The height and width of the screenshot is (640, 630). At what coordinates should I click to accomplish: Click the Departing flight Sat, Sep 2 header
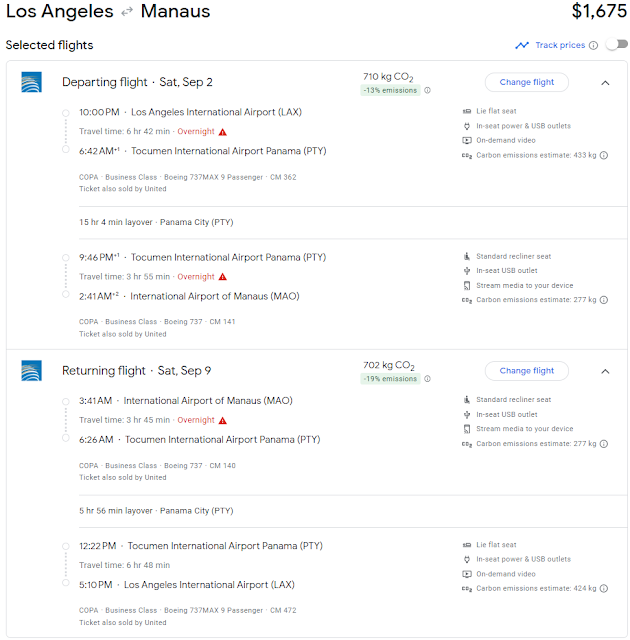tap(137, 82)
